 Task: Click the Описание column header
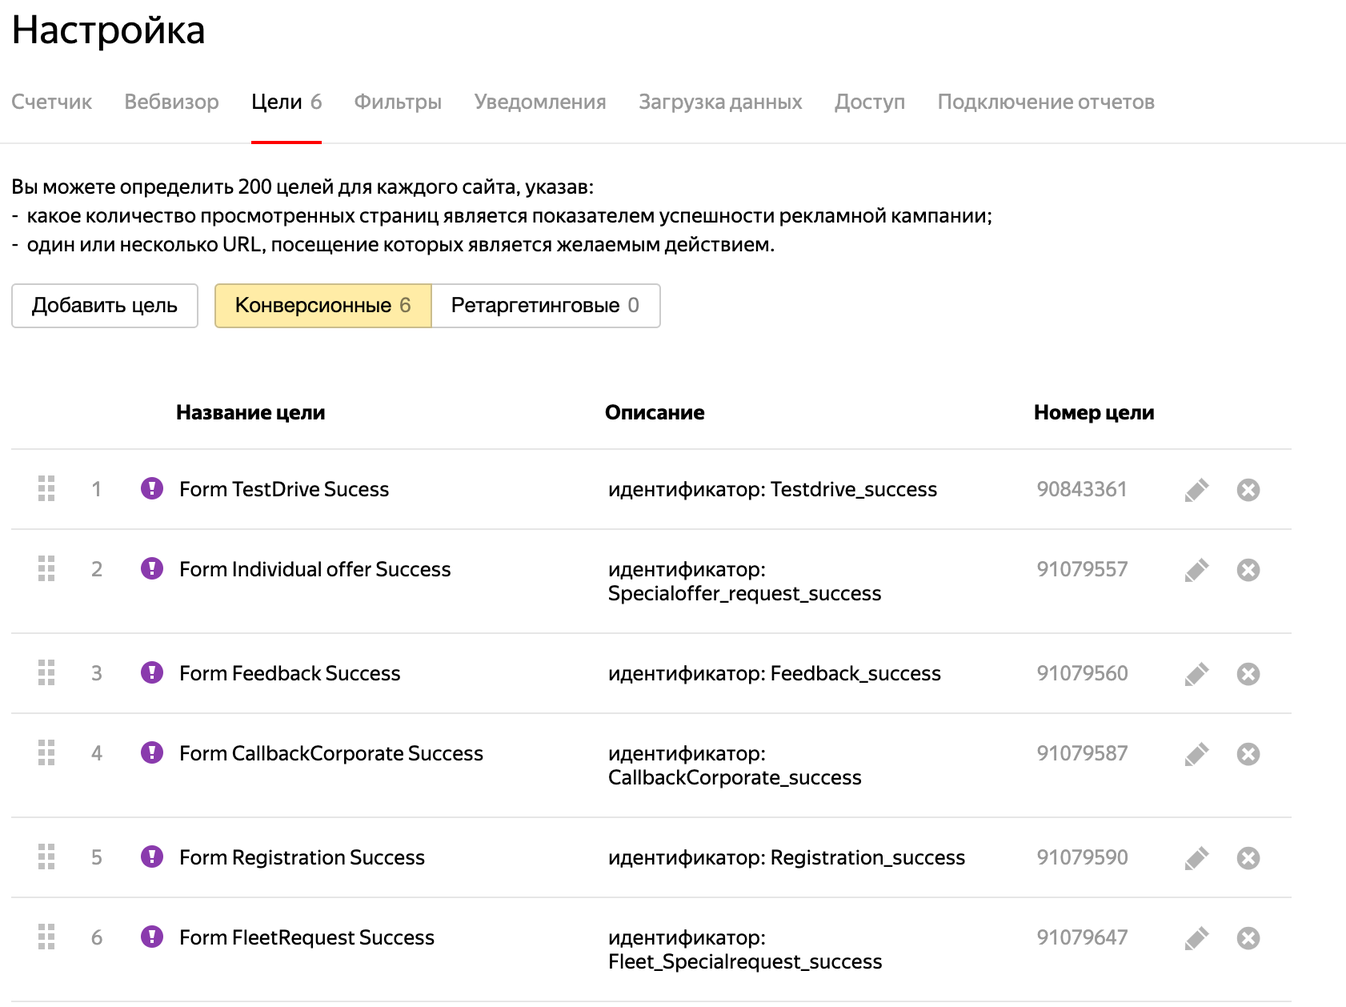pyautogui.click(x=655, y=412)
